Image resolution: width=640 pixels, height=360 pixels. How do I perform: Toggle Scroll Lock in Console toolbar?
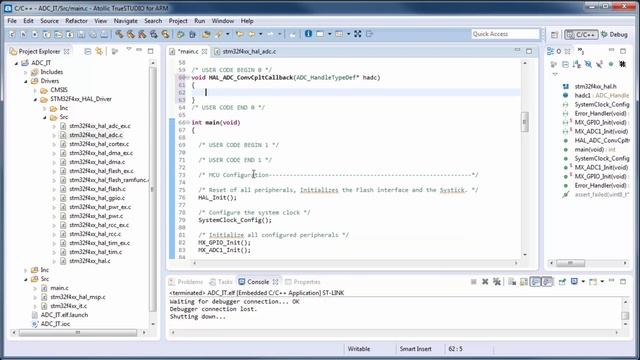tap(524, 282)
